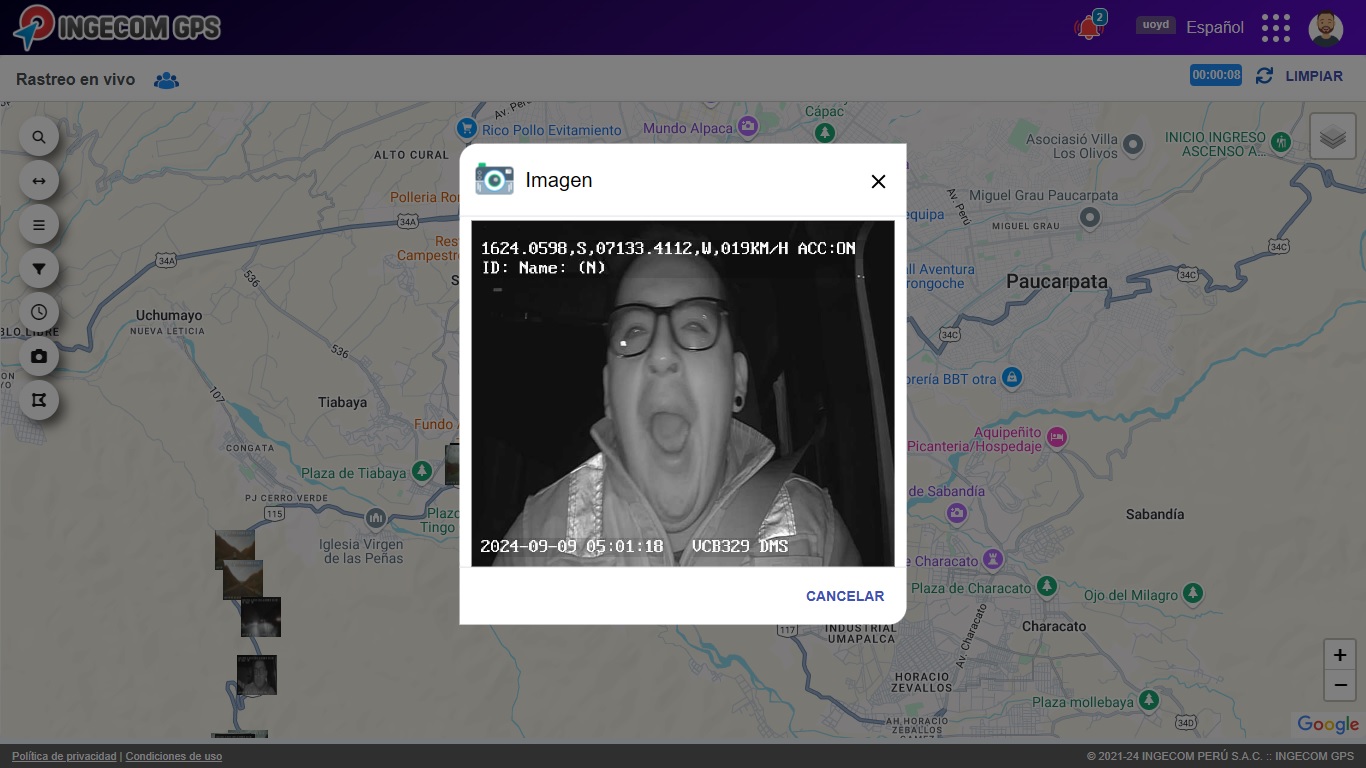Open the Política de privacidad link
This screenshot has width=1366, height=768.
click(x=64, y=756)
